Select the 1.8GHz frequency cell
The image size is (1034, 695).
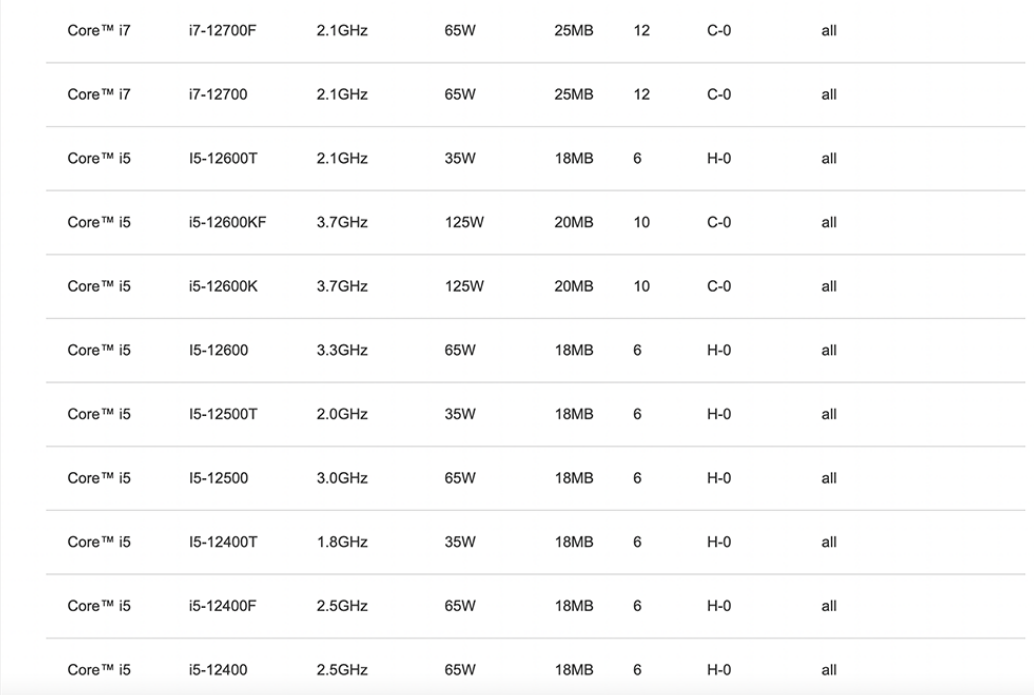point(342,543)
